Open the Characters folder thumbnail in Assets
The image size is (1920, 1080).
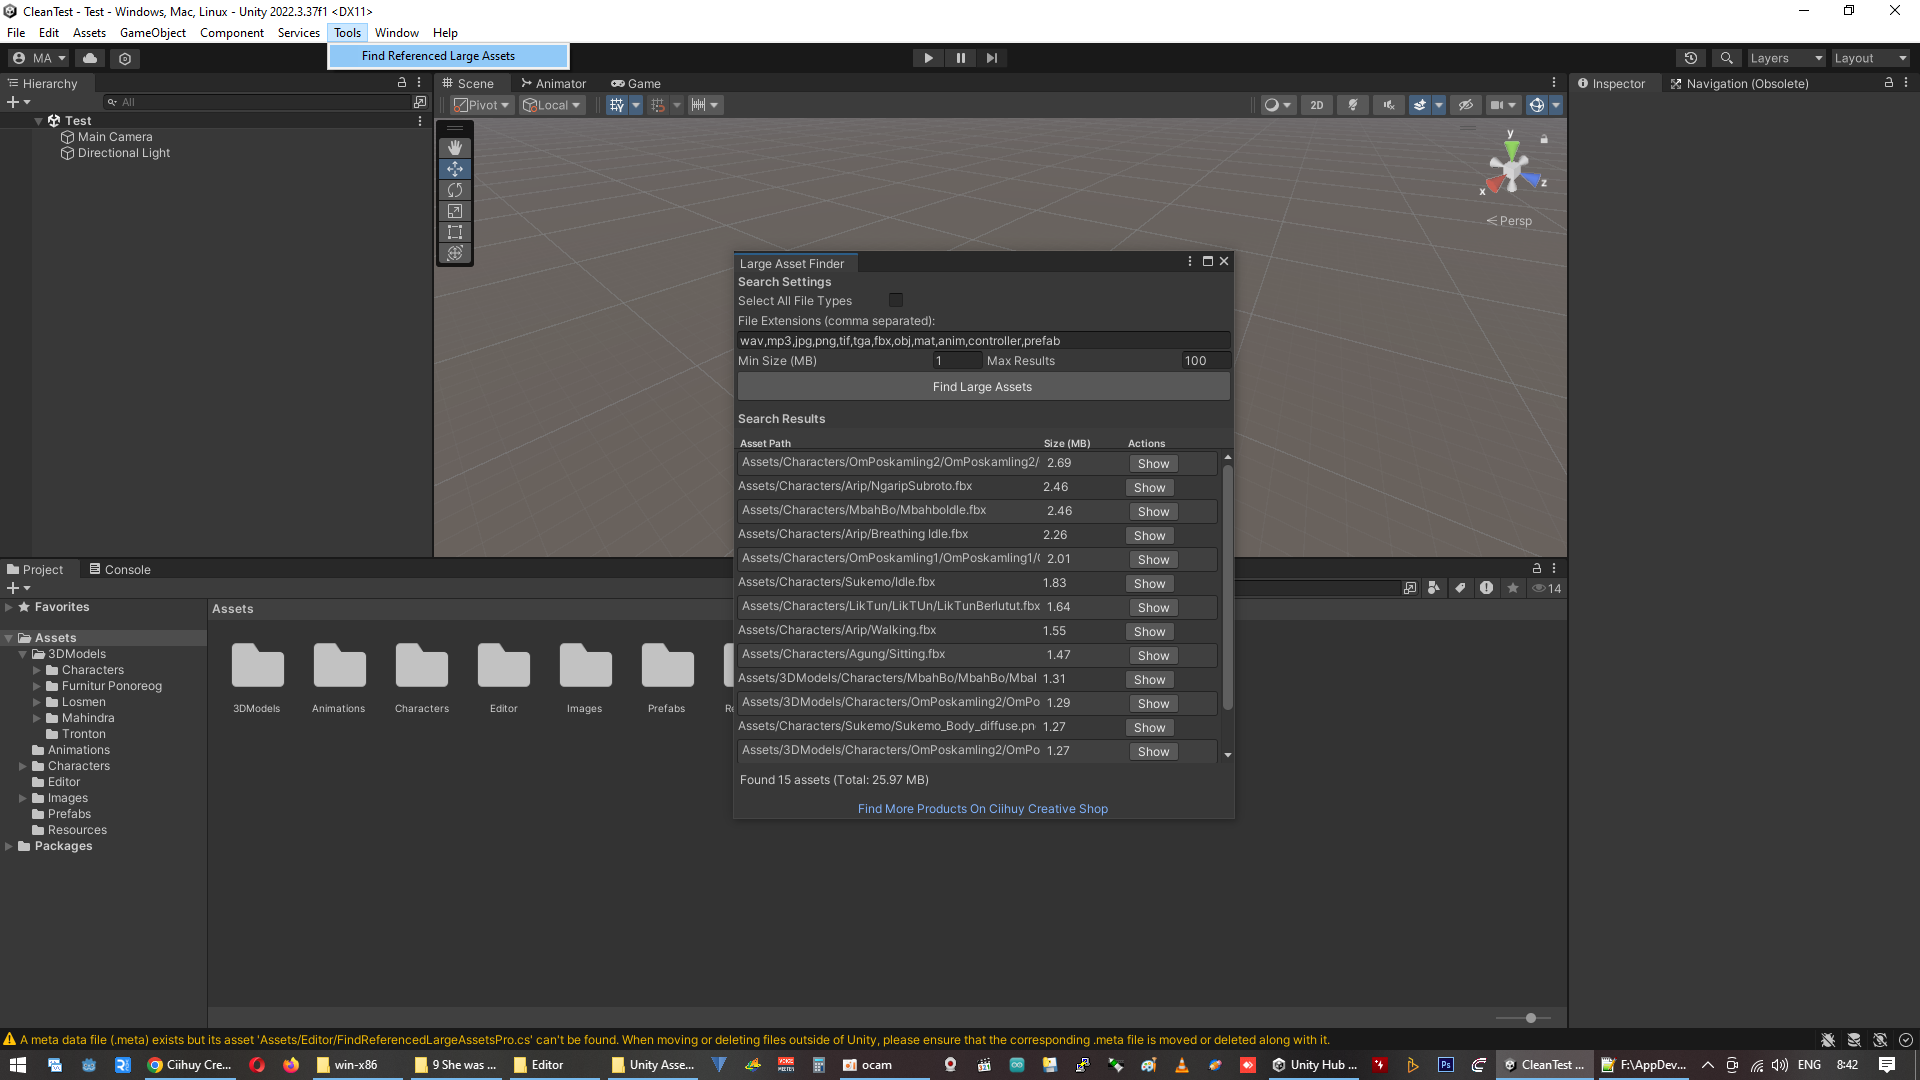click(421, 678)
